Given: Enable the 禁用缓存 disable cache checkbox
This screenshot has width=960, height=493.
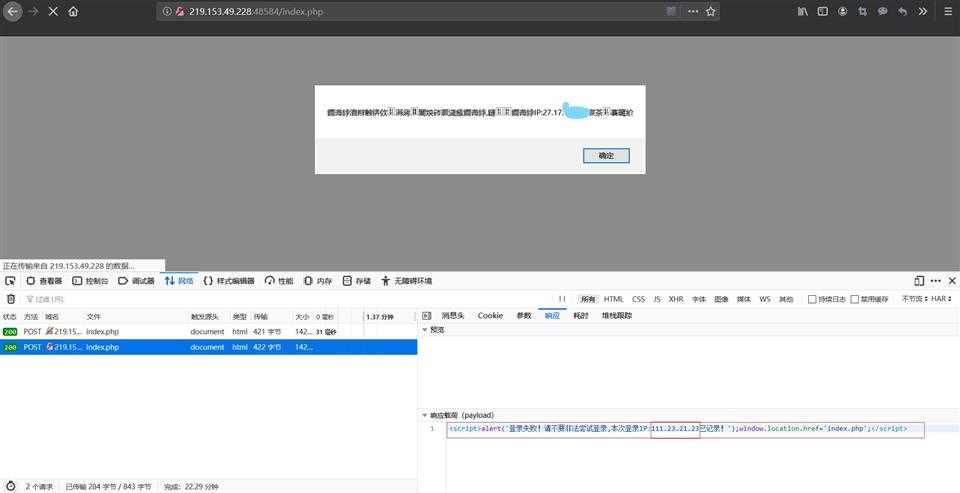Looking at the screenshot, I should [855, 299].
